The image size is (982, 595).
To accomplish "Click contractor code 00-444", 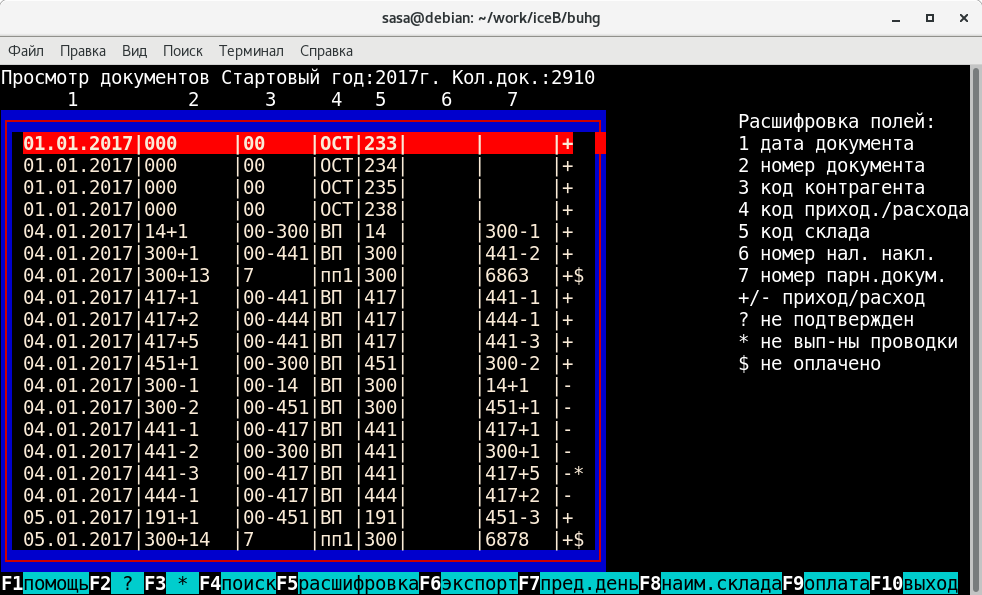I will (276, 319).
